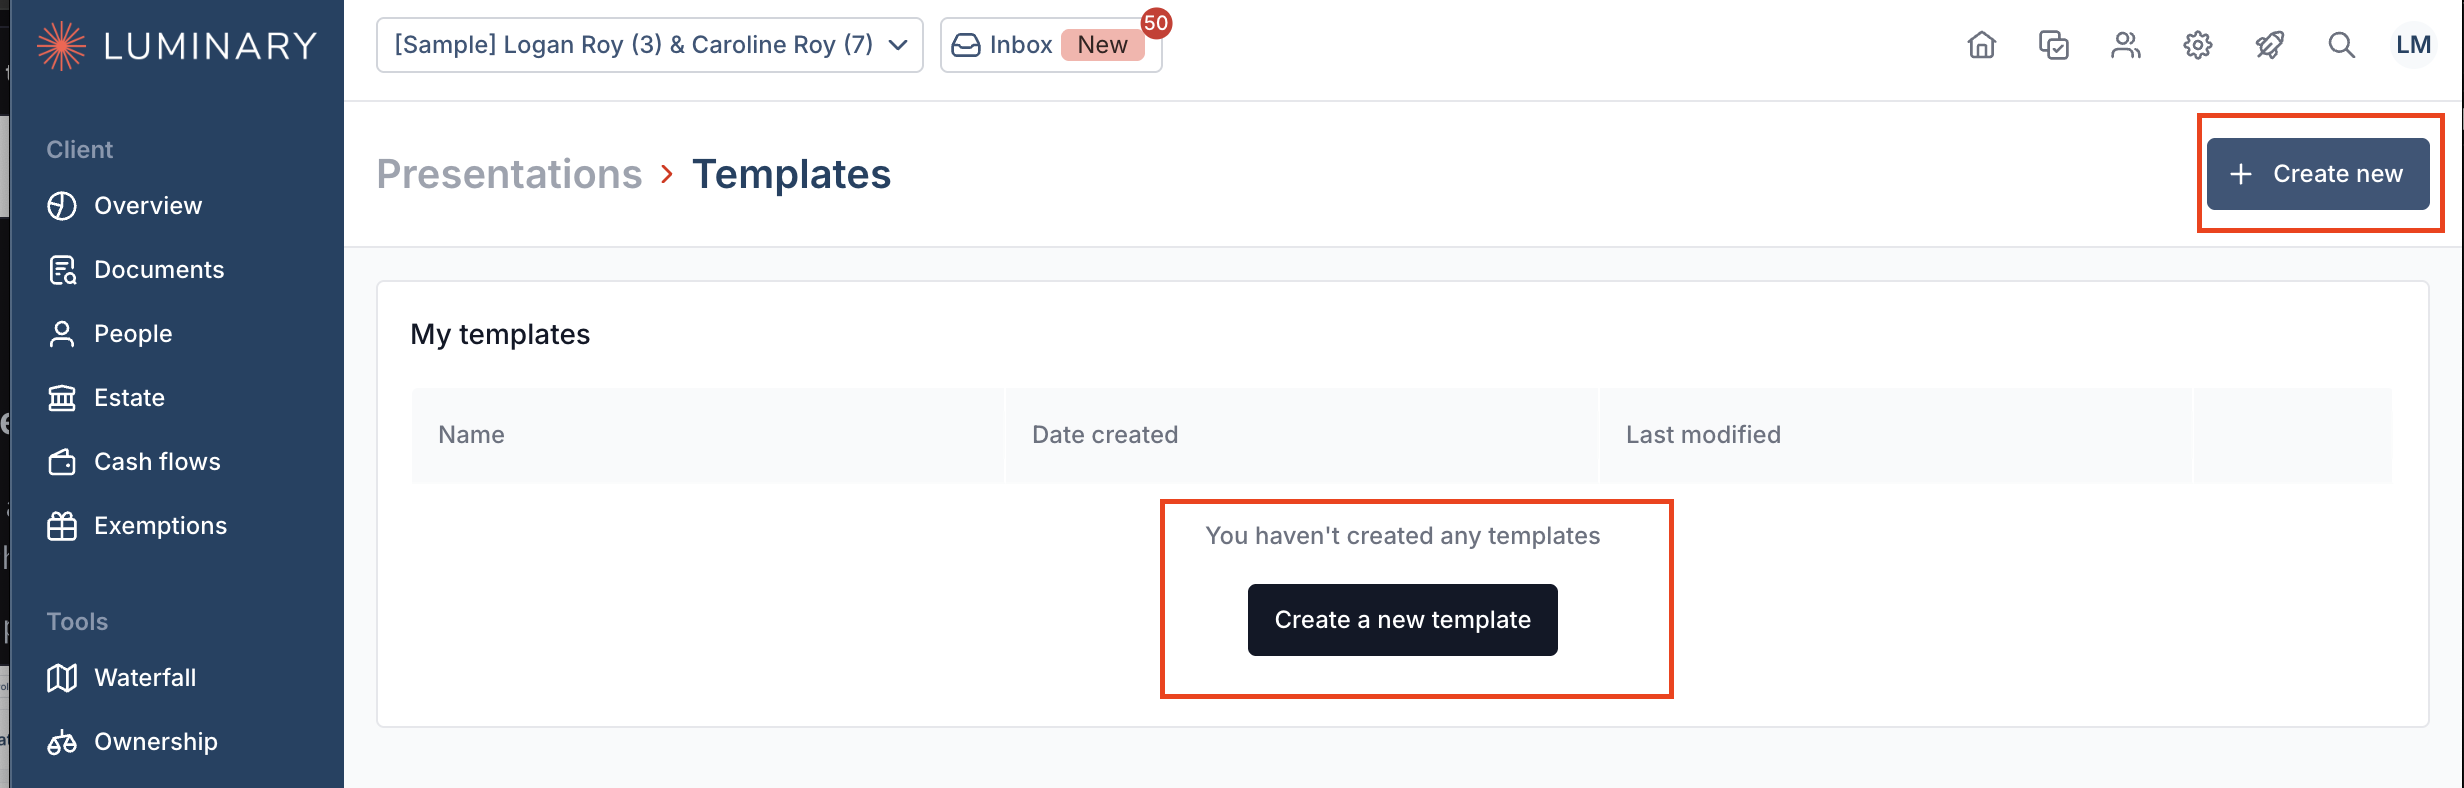Open settings gear icon
The image size is (2464, 788).
[x=2197, y=45]
